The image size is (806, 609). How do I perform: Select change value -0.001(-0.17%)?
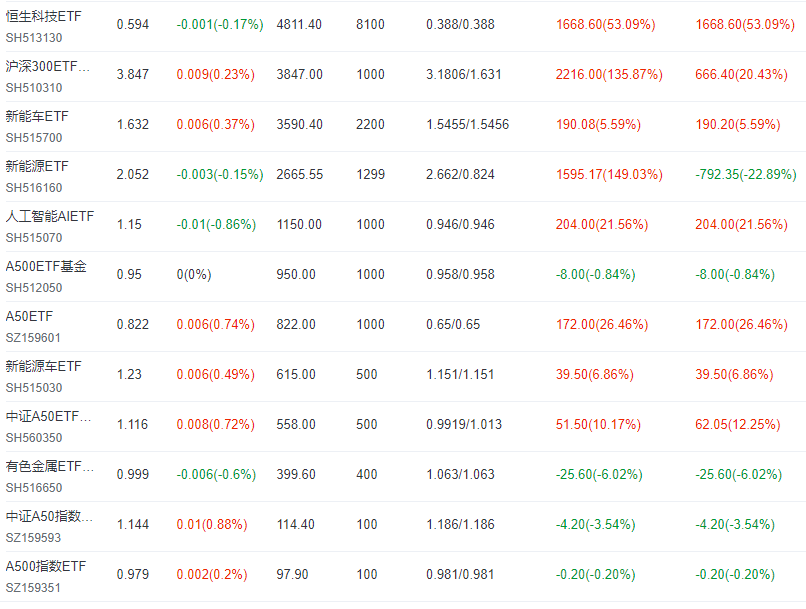tap(220, 25)
